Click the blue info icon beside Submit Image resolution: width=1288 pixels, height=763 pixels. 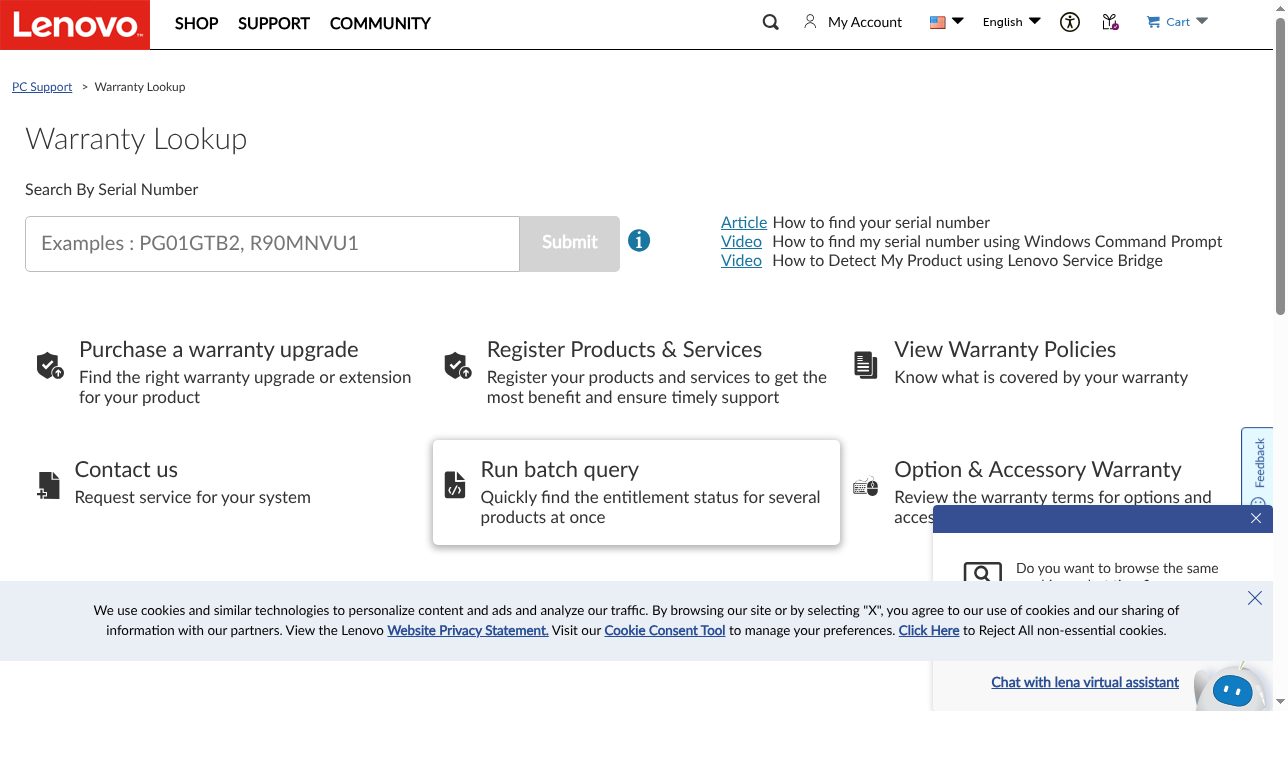point(639,241)
